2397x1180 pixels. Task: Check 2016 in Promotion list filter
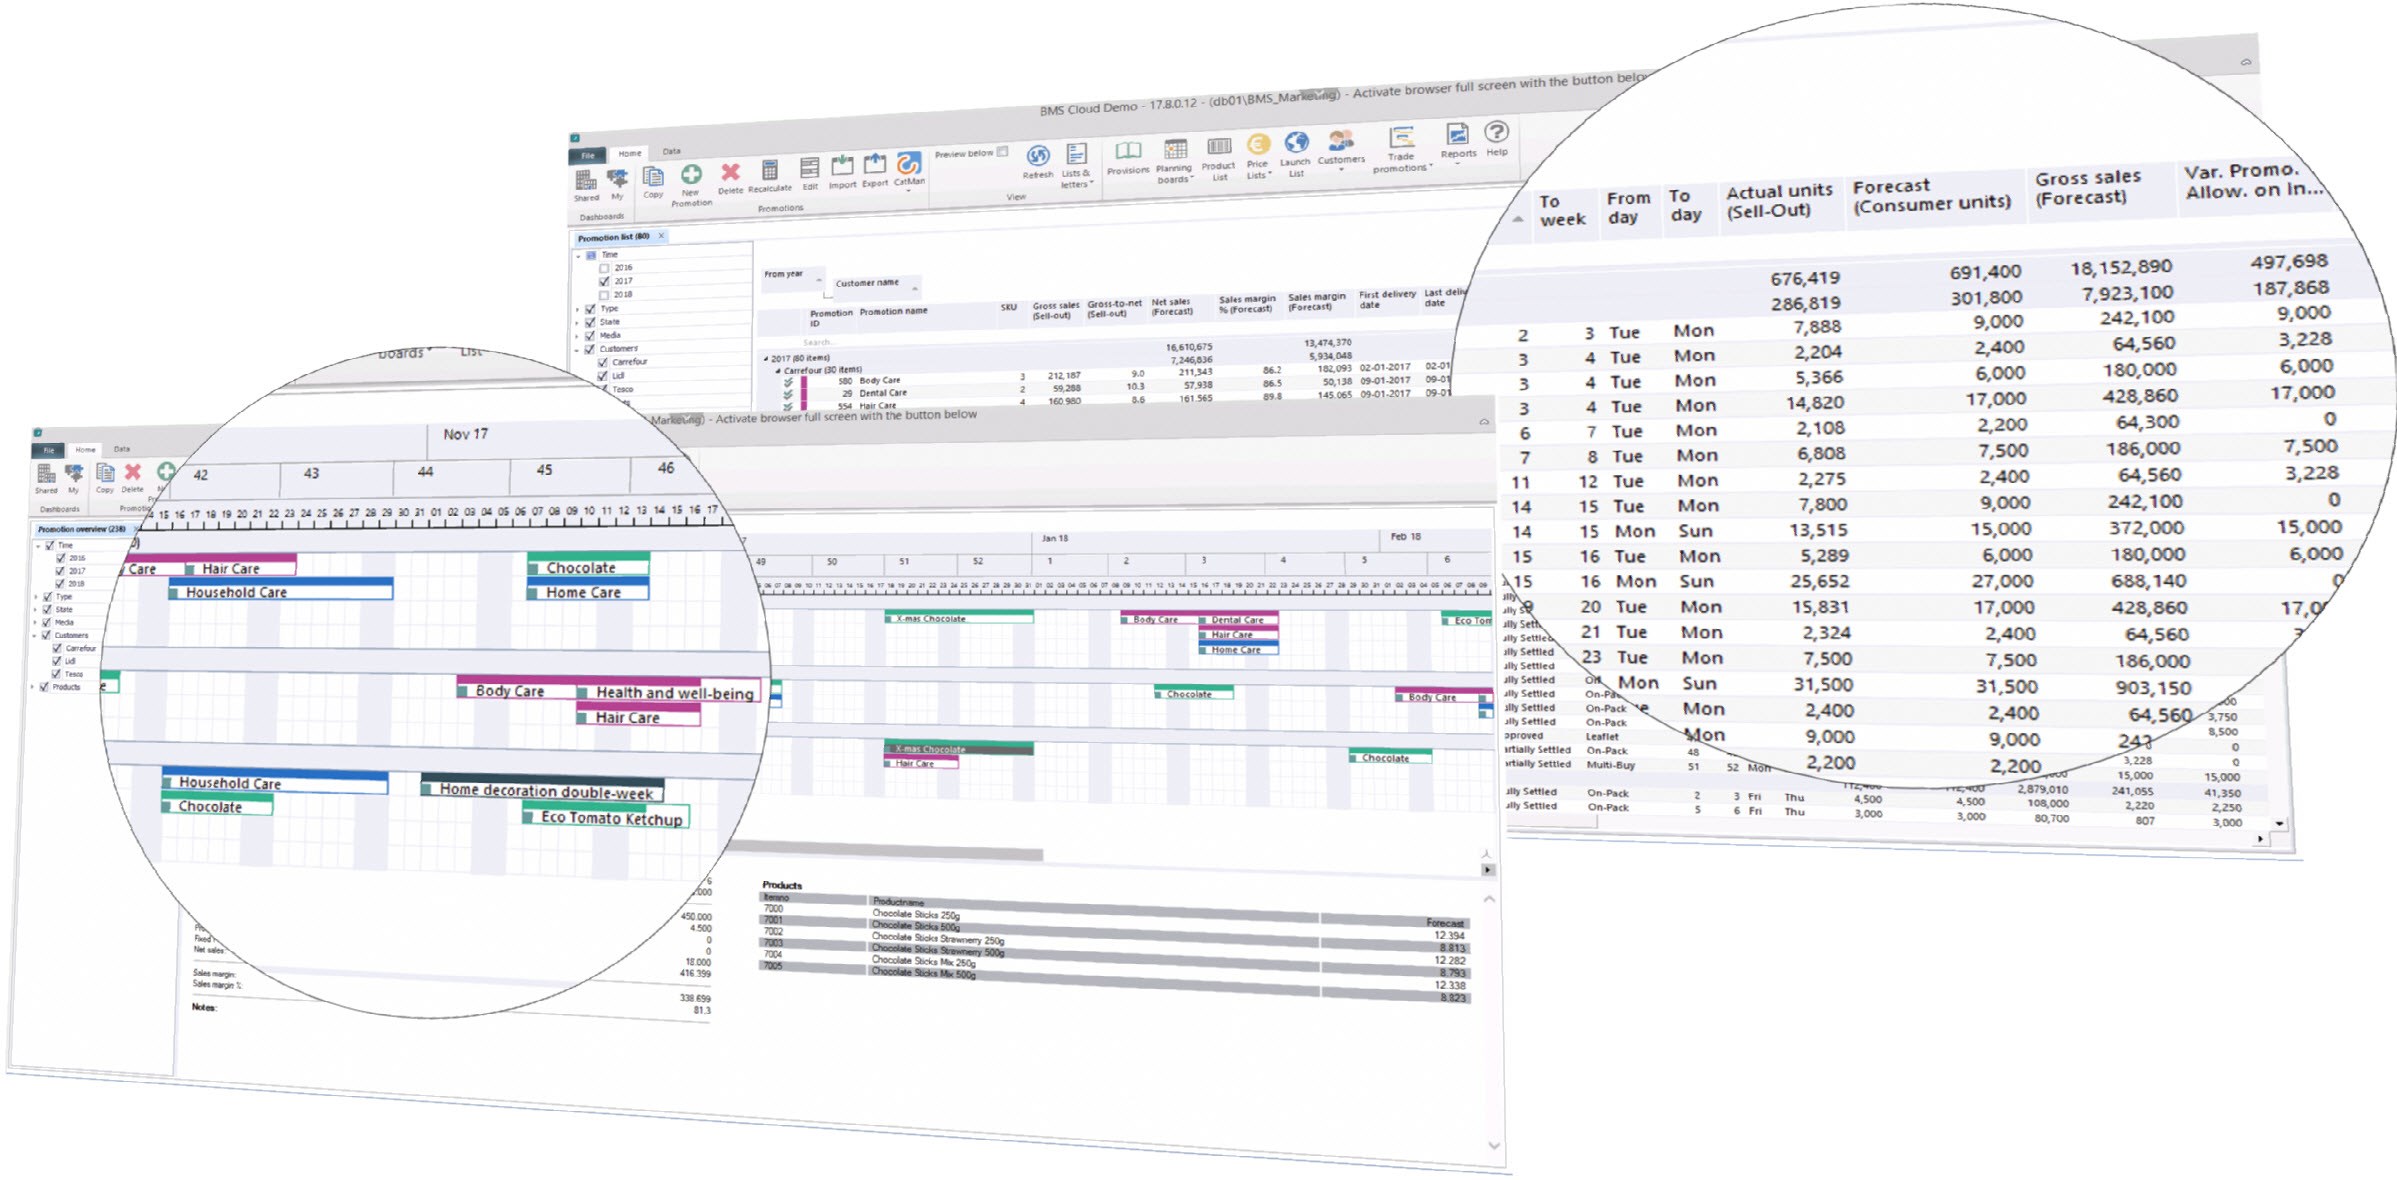604,268
